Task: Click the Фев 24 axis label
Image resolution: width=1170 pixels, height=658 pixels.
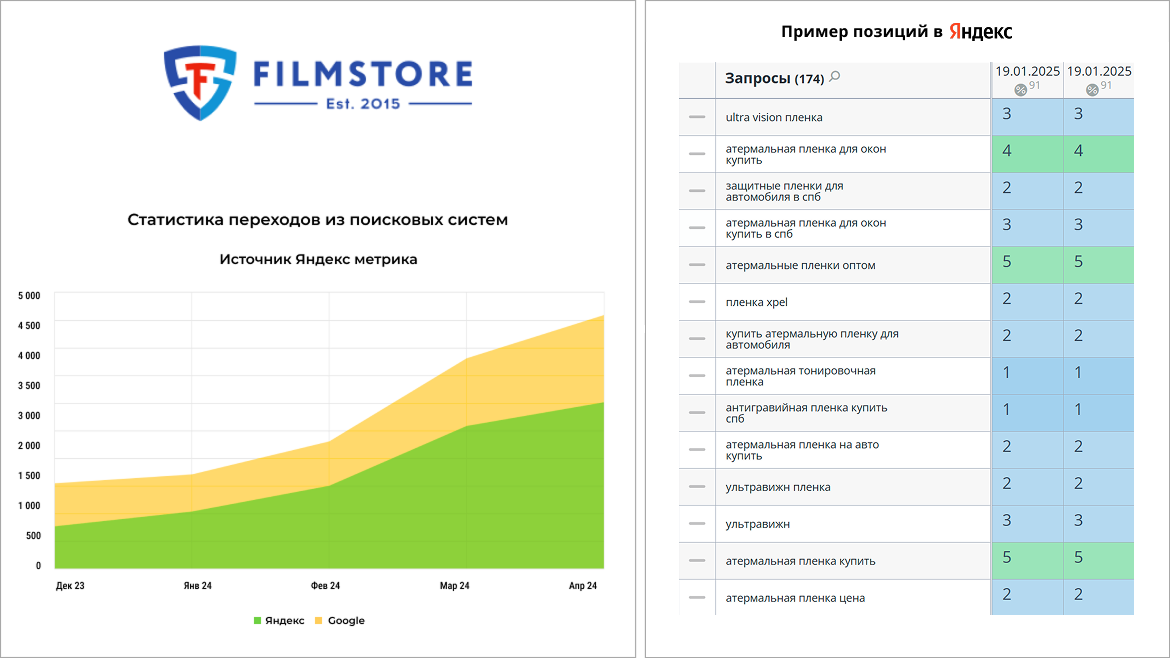Action: pyautogui.click(x=325, y=586)
